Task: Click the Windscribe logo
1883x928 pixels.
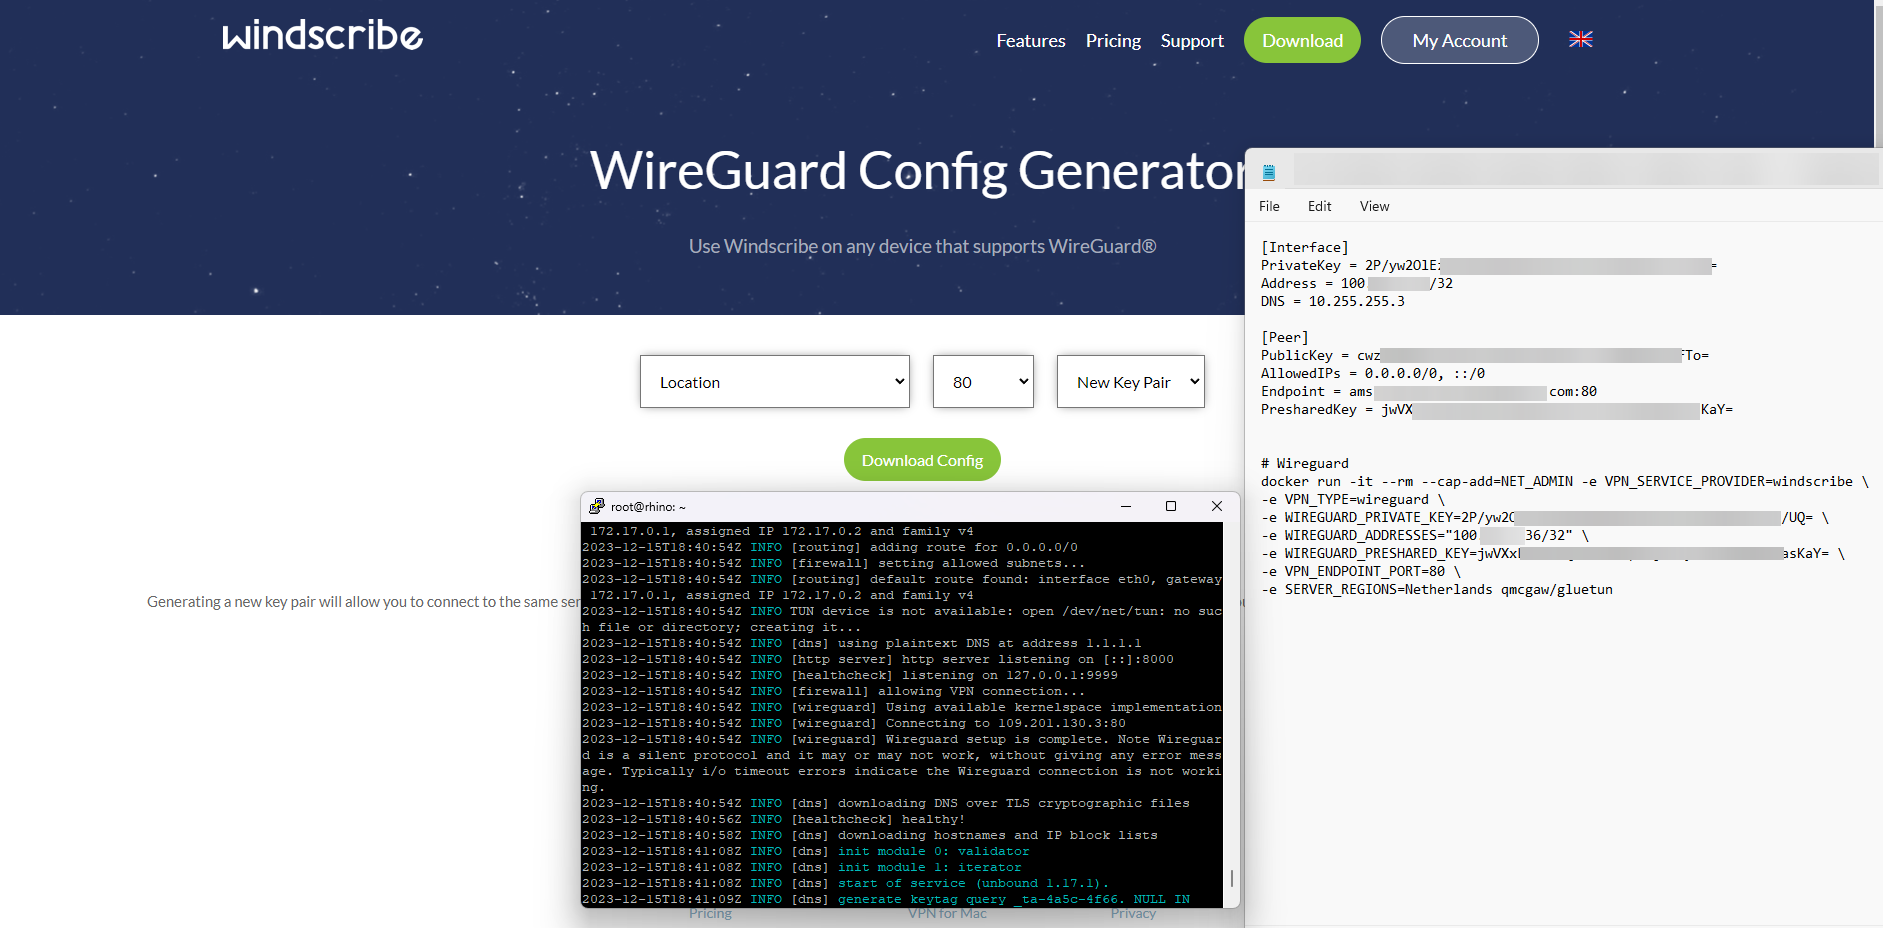Action: click(322, 35)
